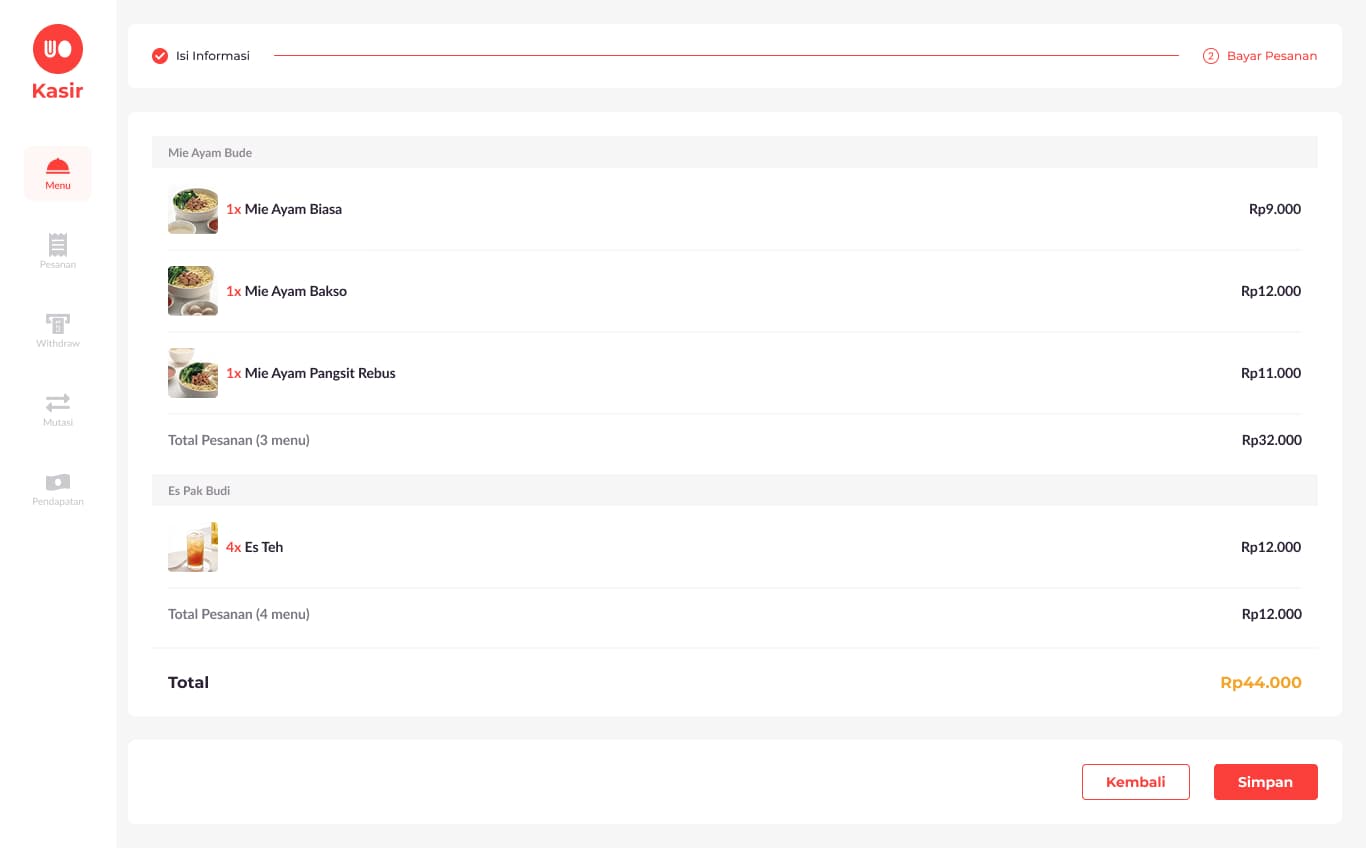The height and width of the screenshot is (848, 1366).
Task: Click the Rp9.000 price
Action: (x=1275, y=209)
